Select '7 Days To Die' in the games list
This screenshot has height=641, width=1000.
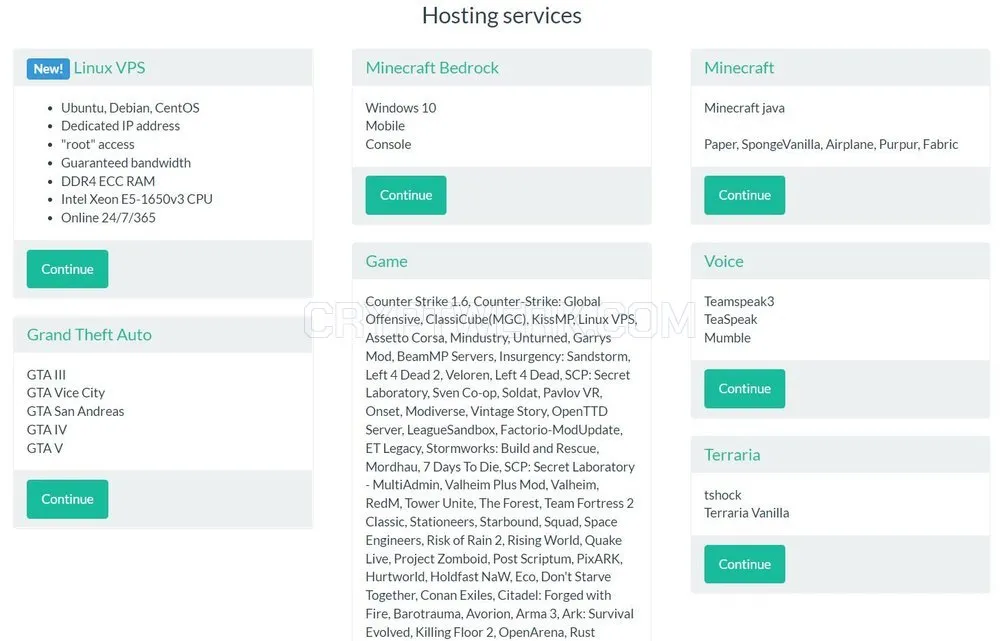point(459,467)
